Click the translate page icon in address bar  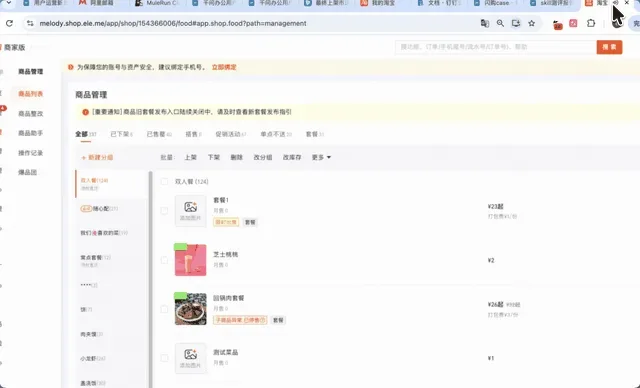click(x=484, y=23)
